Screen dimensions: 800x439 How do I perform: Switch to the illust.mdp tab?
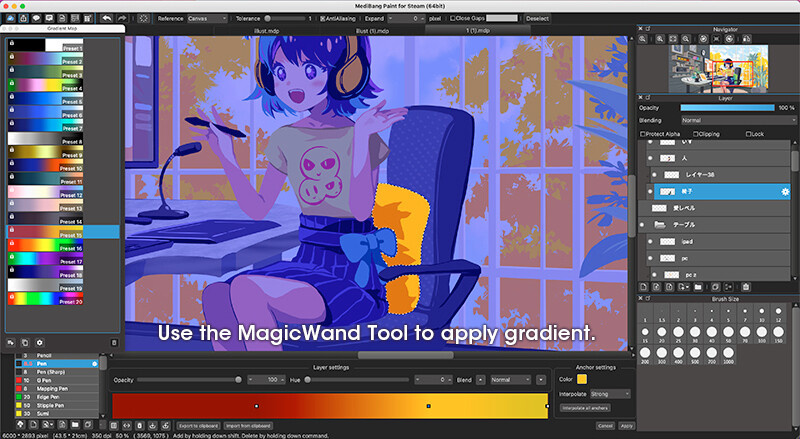coord(266,31)
